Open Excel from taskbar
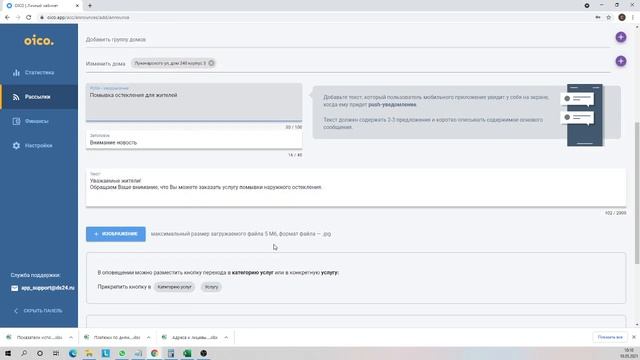This screenshot has height=360, width=640. click(187, 353)
